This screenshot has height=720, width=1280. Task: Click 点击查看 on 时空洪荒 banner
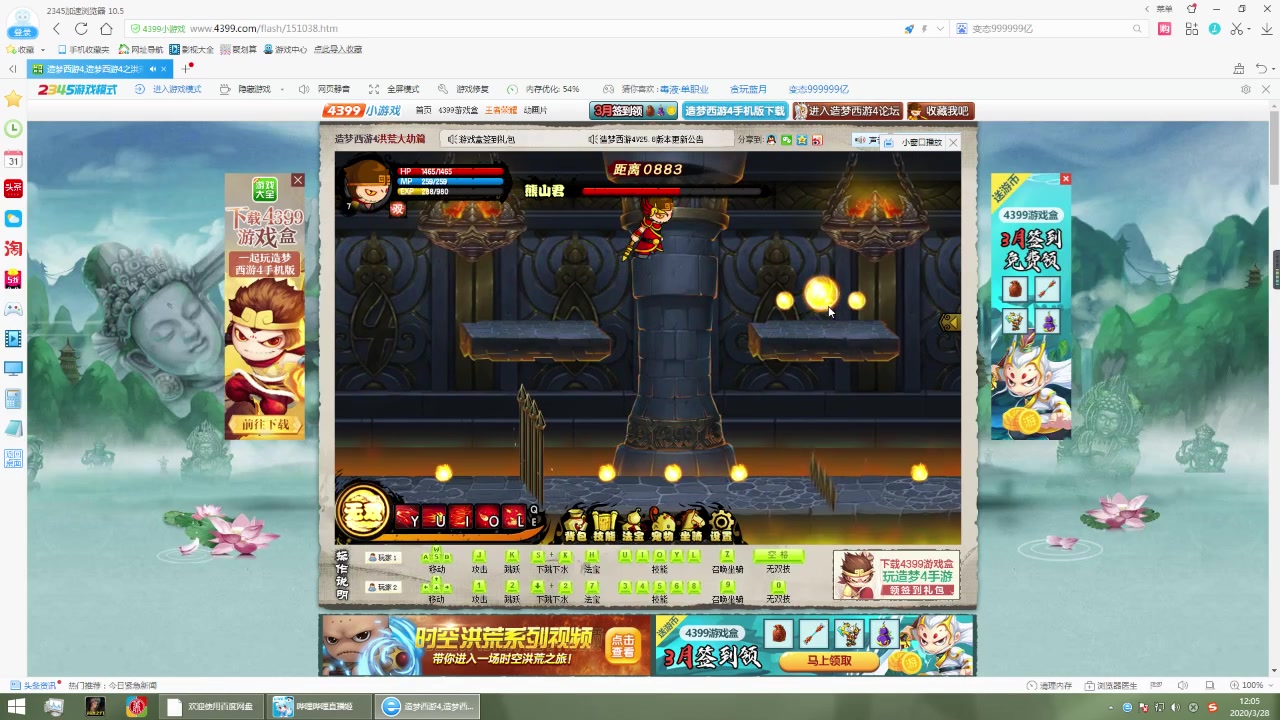tap(623, 645)
